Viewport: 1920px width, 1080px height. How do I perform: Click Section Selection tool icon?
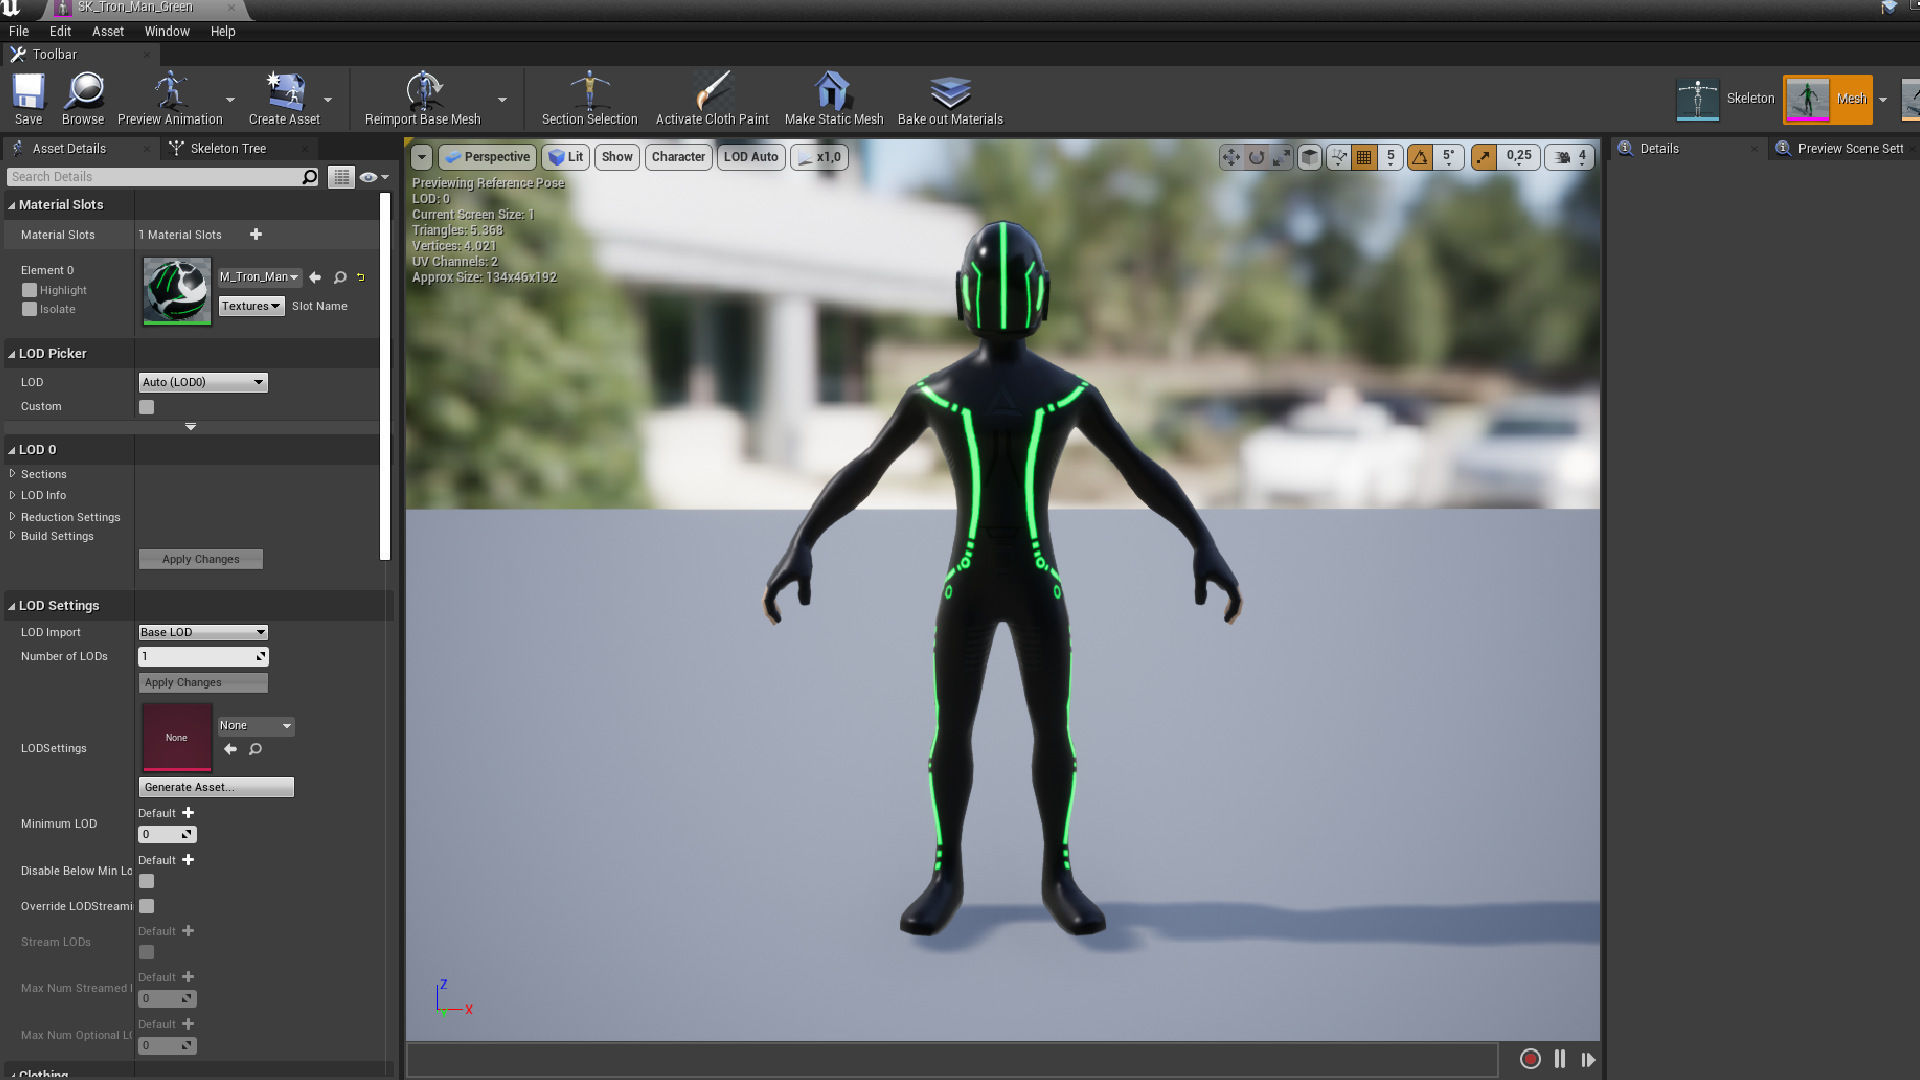pyautogui.click(x=589, y=92)
